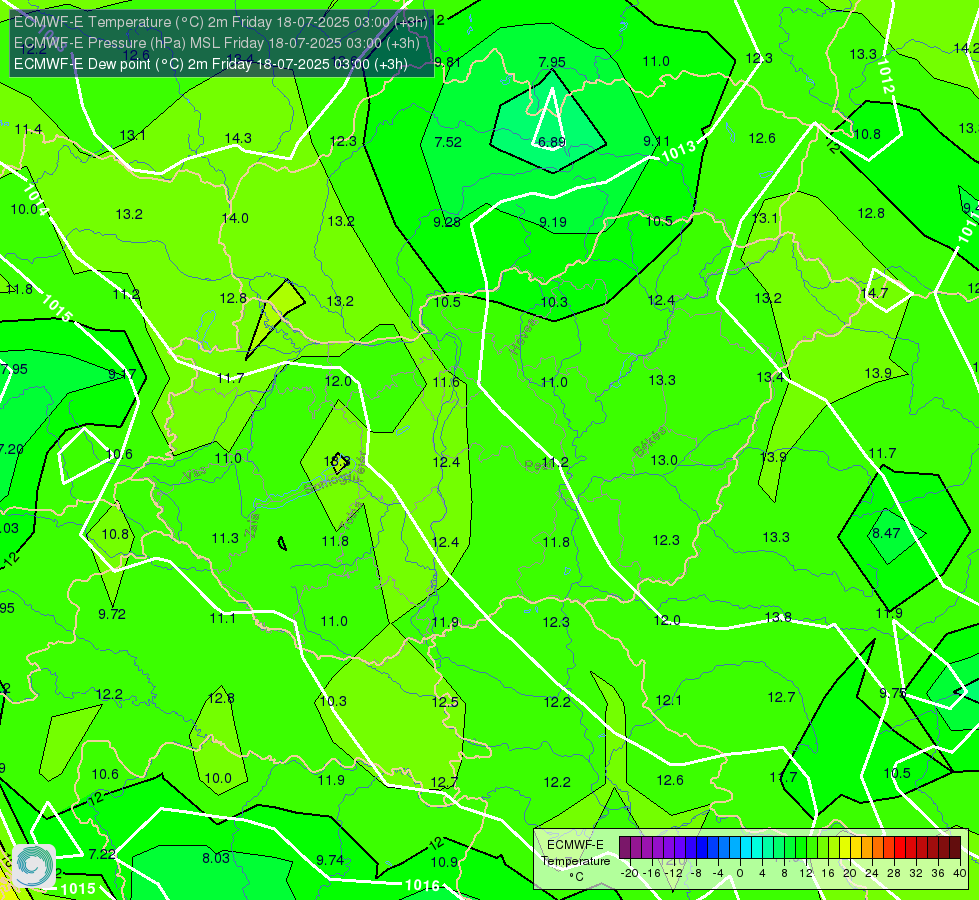This screenshot has height=900, width=979.
Task: Click the 7.22 temperature value
Action: [102, 854]
